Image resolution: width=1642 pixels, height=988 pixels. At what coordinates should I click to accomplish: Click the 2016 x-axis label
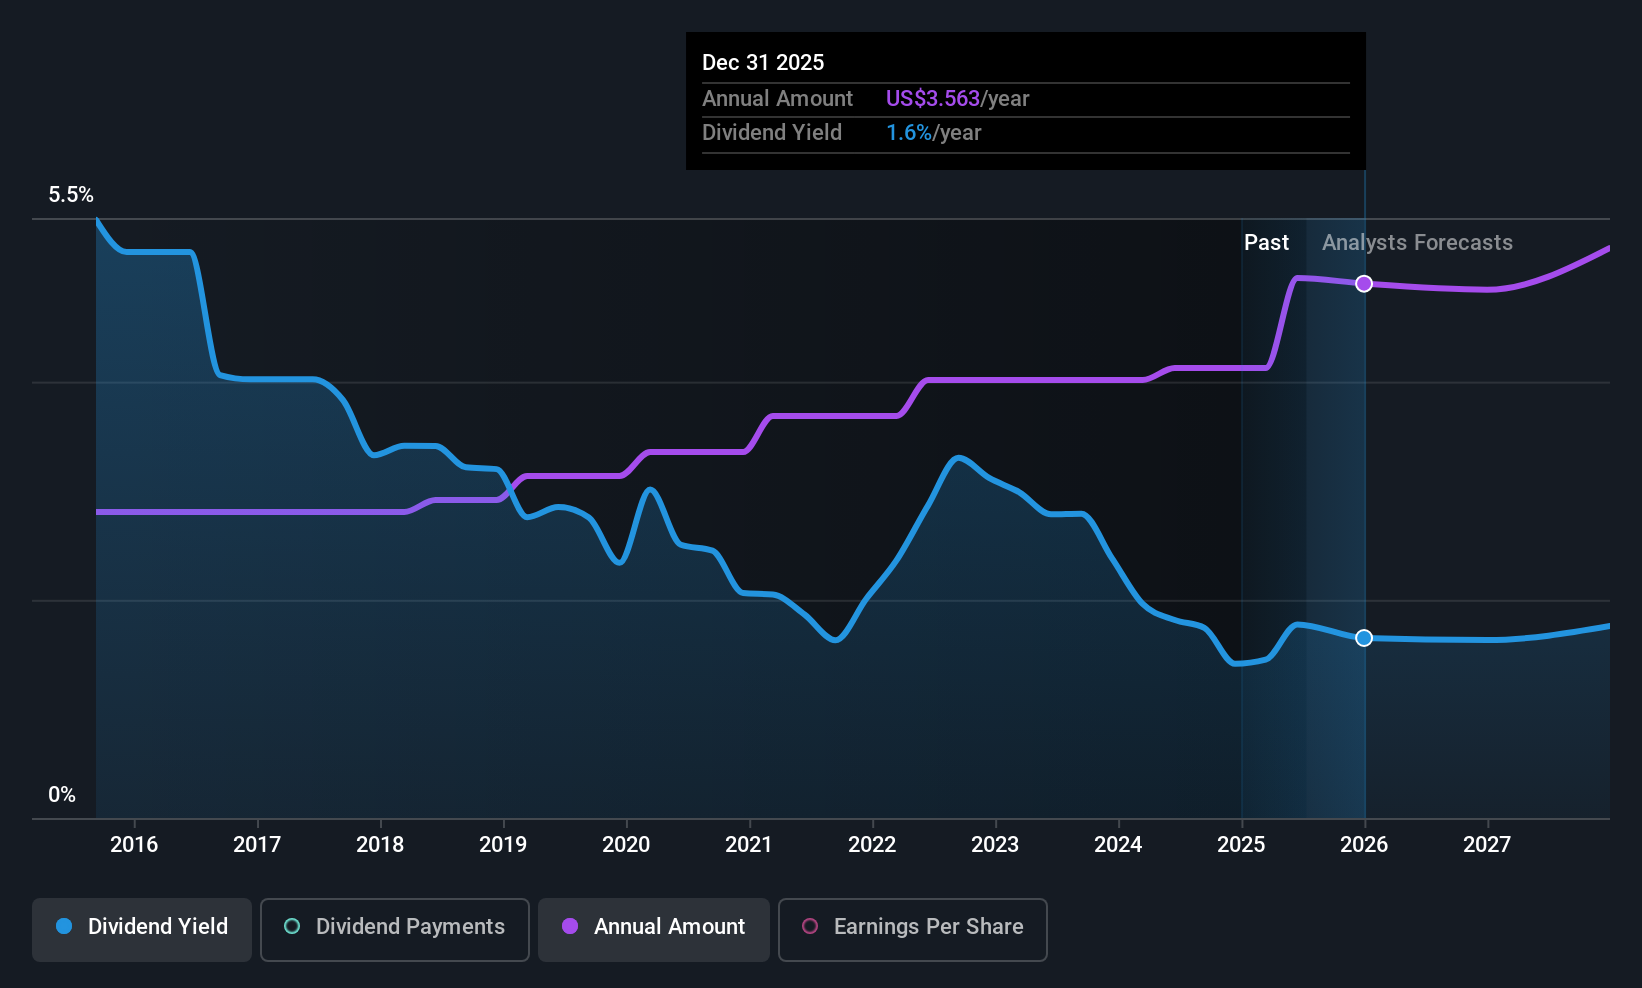pos(134,844)
